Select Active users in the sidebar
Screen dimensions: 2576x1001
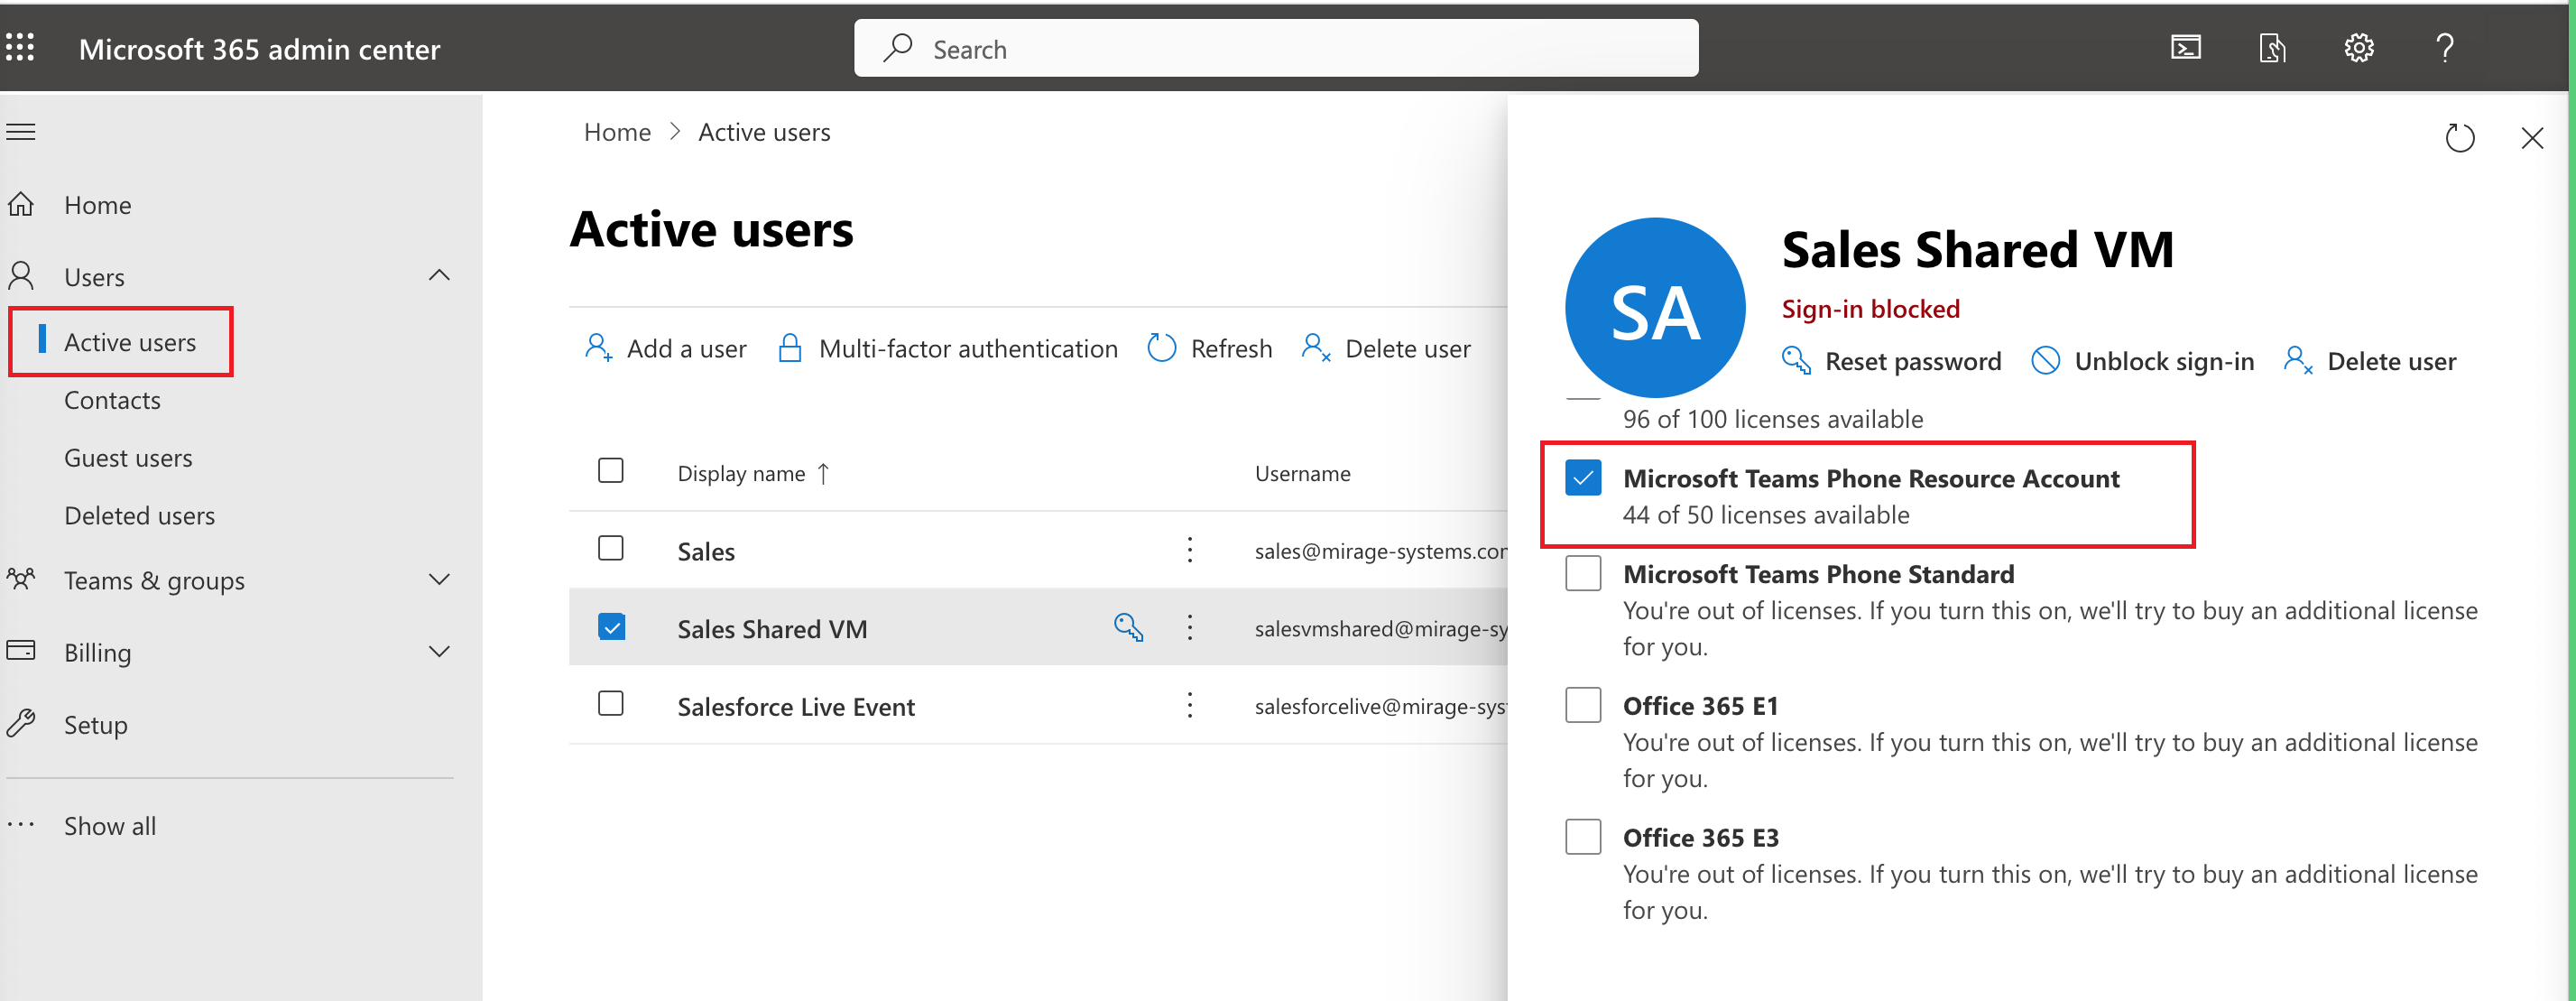130,342
